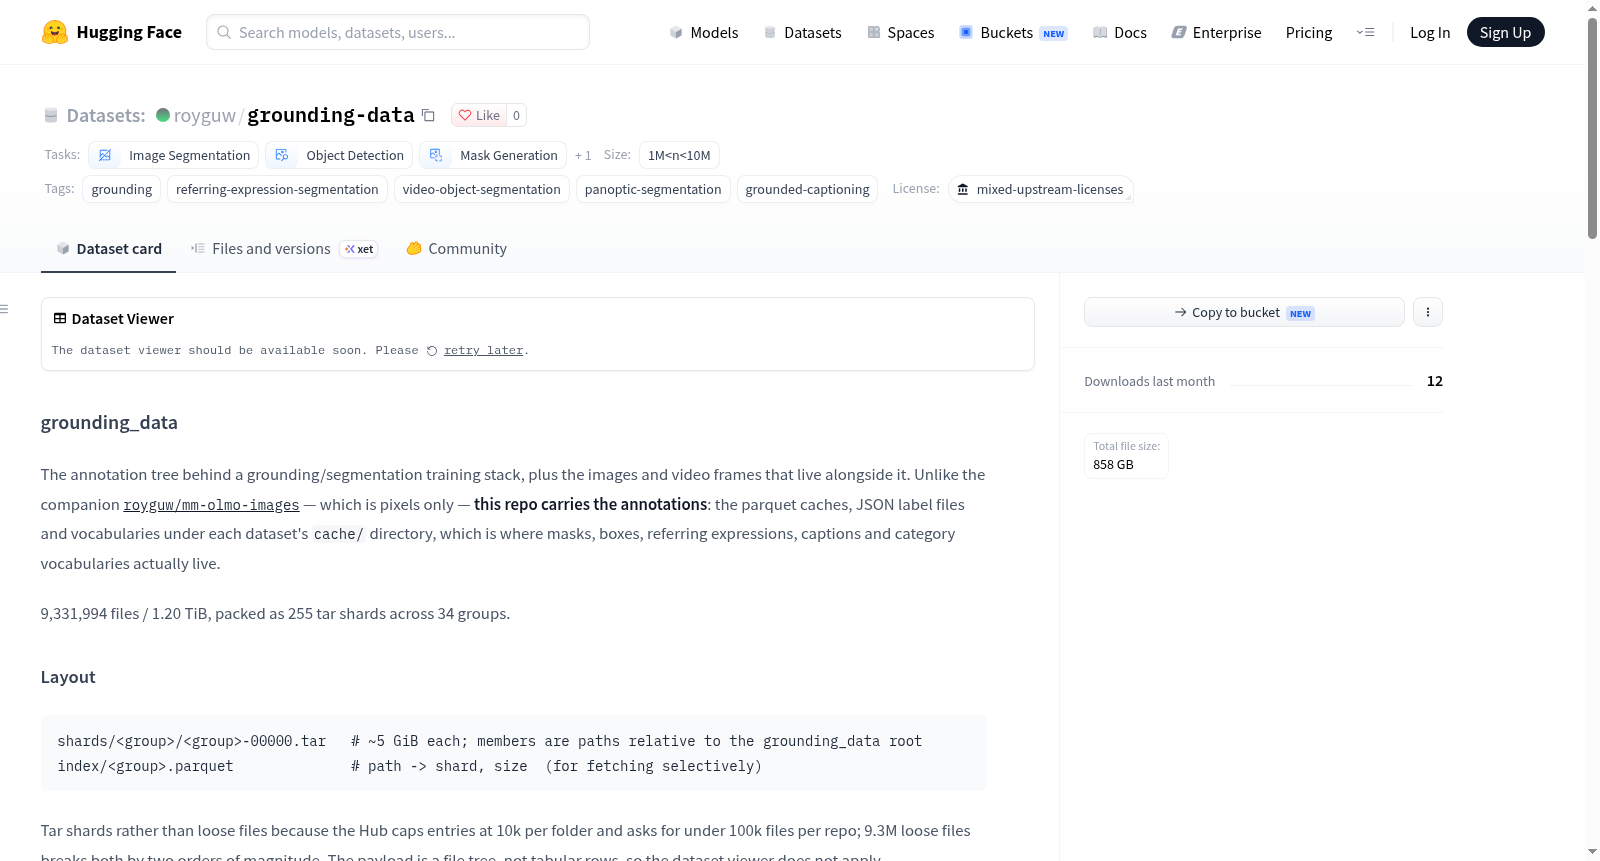Image resolution: width=1600 pixels, height=861 pixels.
Task: Click the Dataset Viewer table icon
Action: 60,318
